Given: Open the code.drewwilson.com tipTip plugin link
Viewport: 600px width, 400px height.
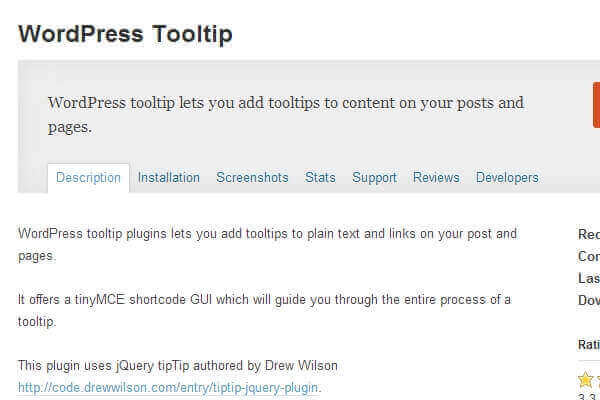Looking at the screenshot, I should click(170, 387).
